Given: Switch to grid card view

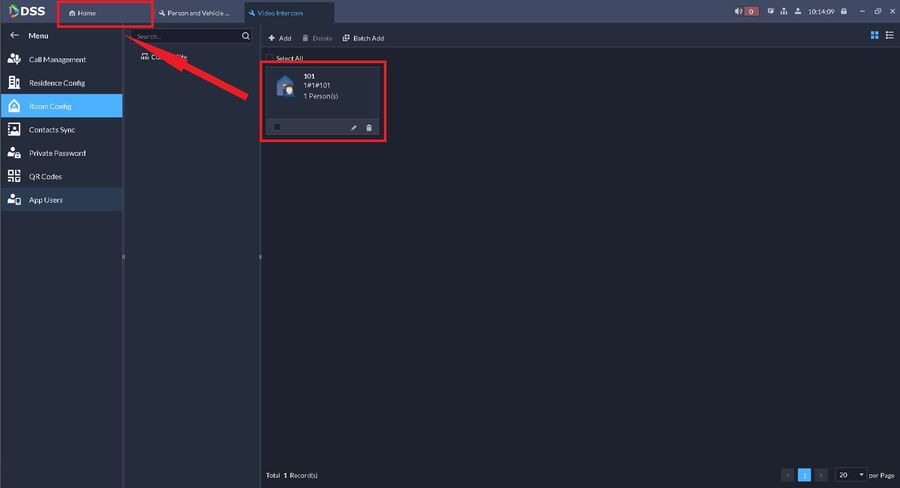Looking at the screenshot, I should (875, 36).
